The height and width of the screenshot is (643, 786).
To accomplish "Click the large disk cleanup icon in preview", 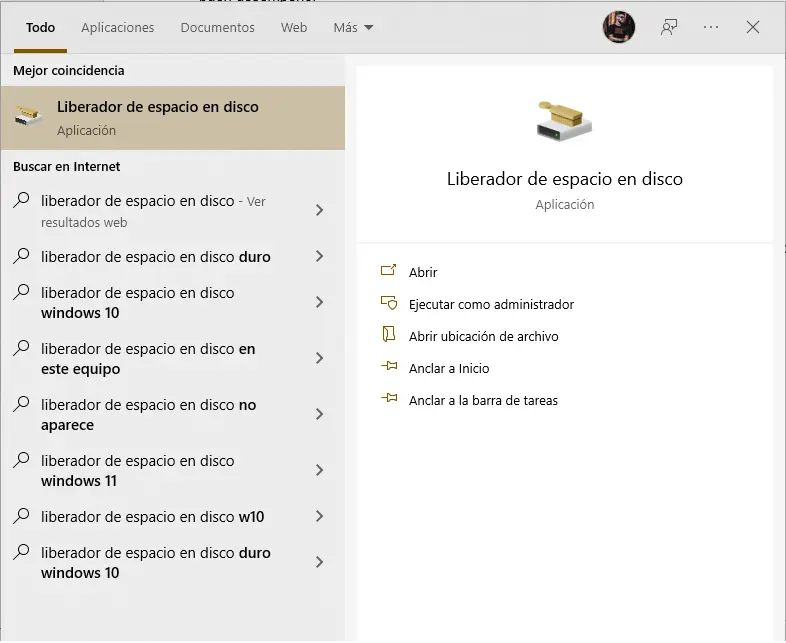I will pos(564,122).
